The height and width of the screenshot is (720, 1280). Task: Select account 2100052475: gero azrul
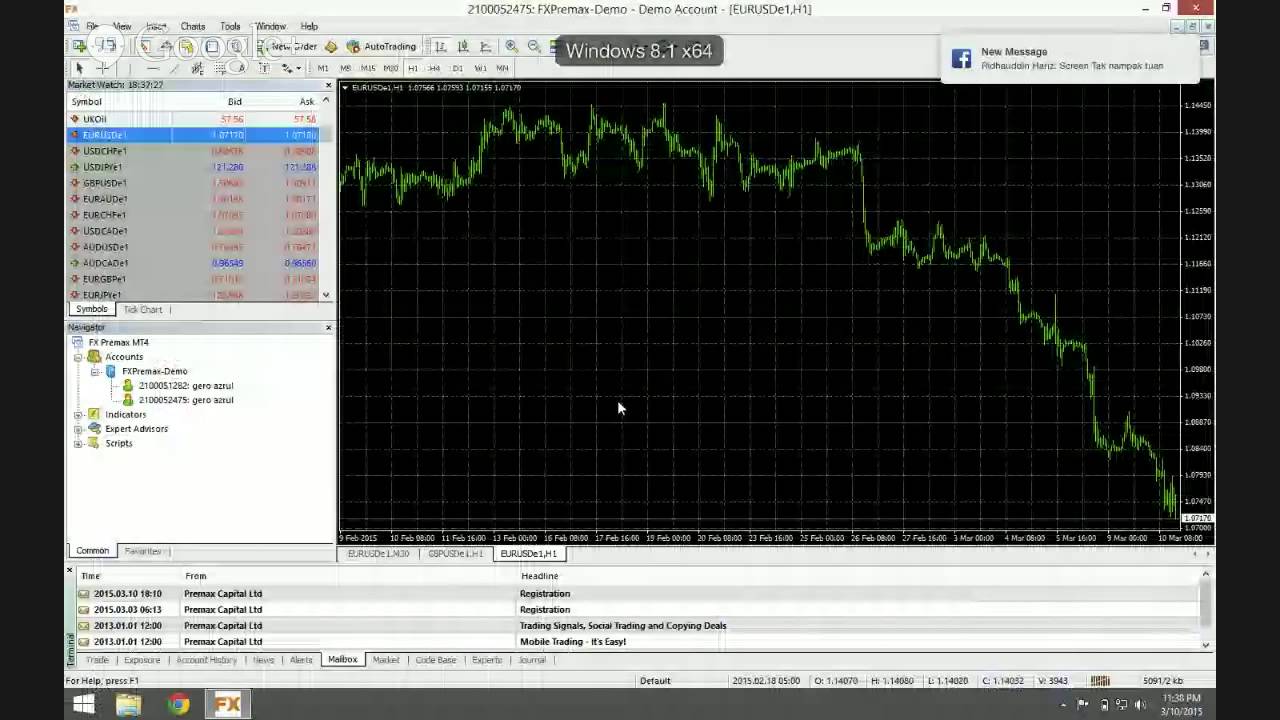[x=186, y=400]
